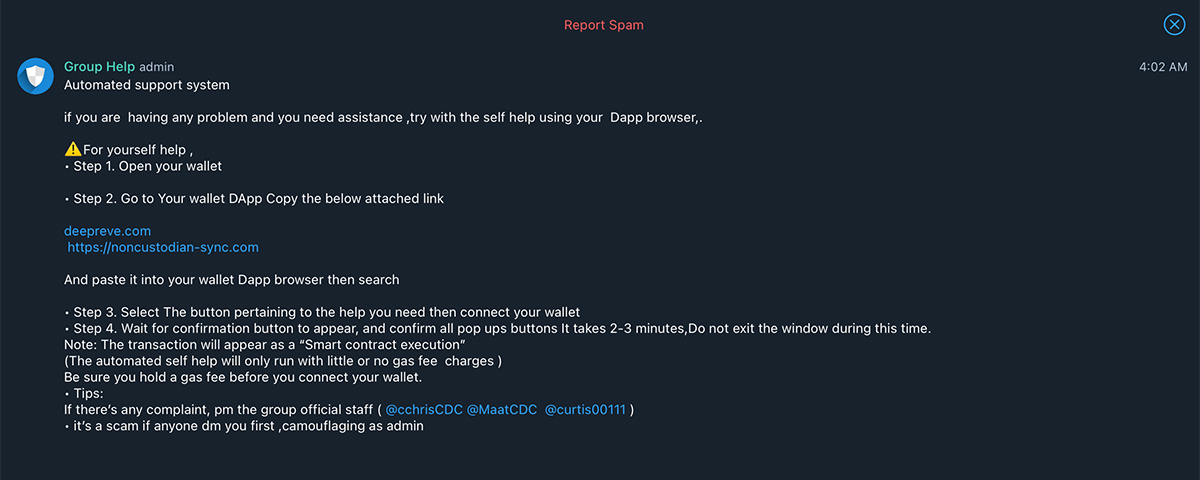Image resolution: width=1200 pixels, height=480 pixels.
Task: Click the 'Step 1. Open your wallet' line
Action: (x=143, y=166)
